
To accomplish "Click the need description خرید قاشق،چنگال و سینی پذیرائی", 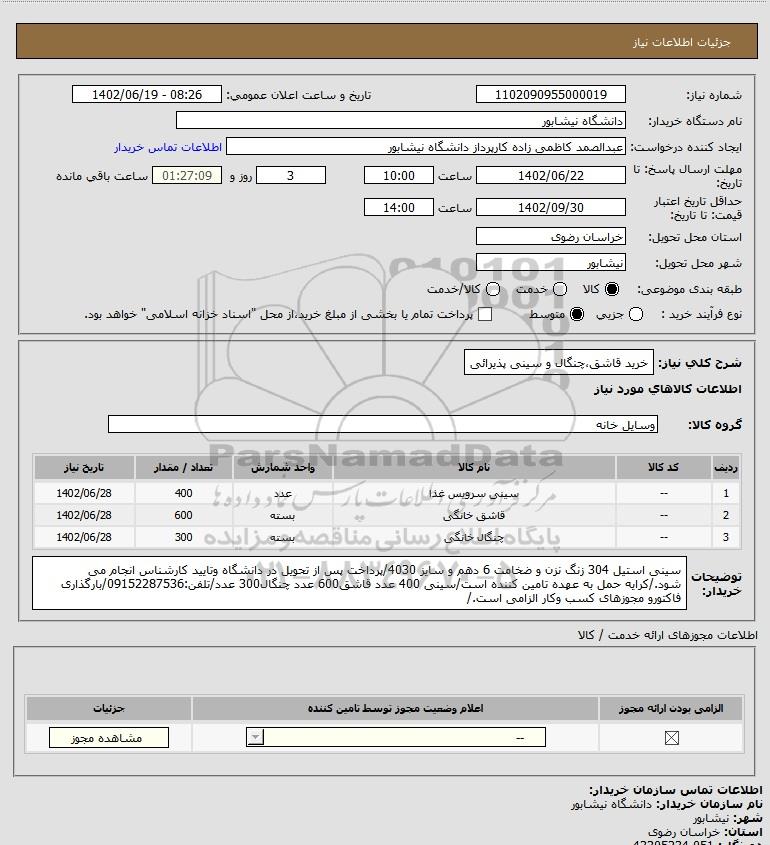I will [x=559, y=363].
